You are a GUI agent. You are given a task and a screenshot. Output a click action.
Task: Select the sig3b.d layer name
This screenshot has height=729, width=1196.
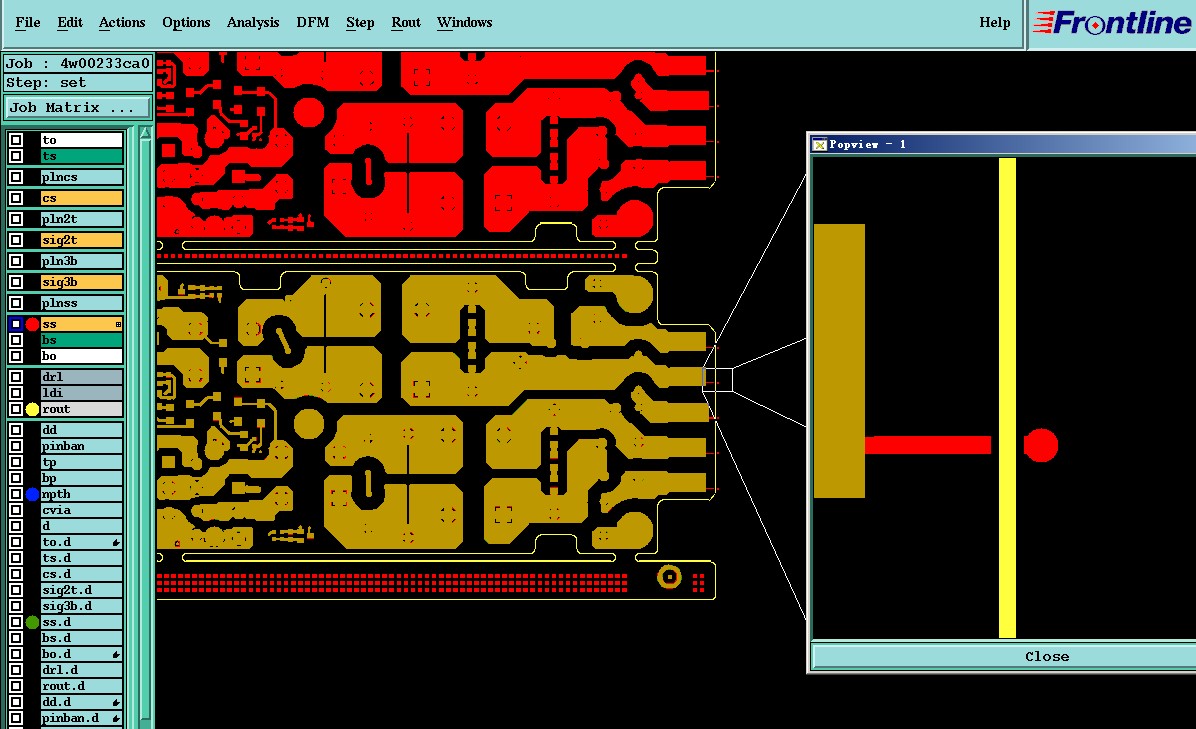(x=82, y=607)
